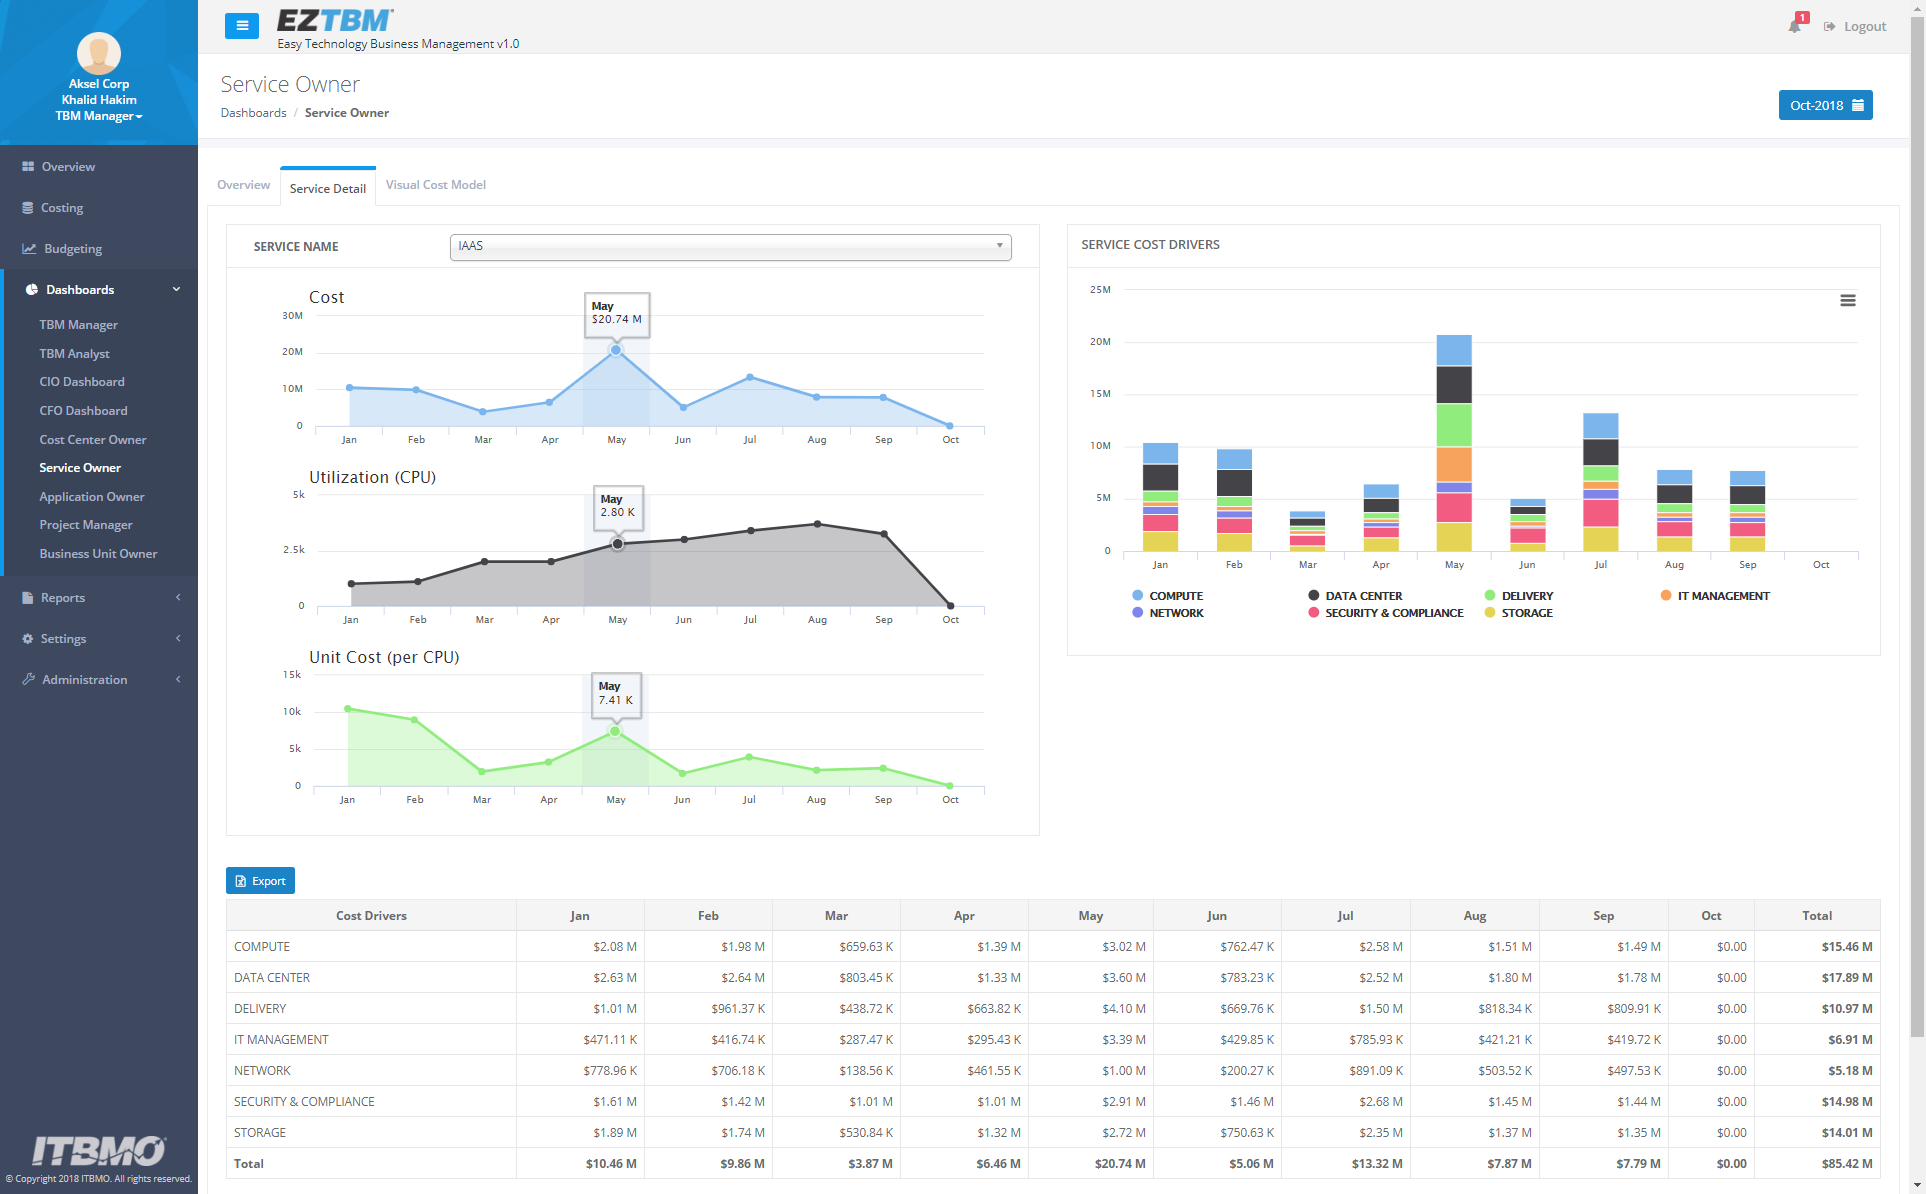Click the Administration wrench icon
Viewport: 1926px width, 1194px height.
coord(29,680)
